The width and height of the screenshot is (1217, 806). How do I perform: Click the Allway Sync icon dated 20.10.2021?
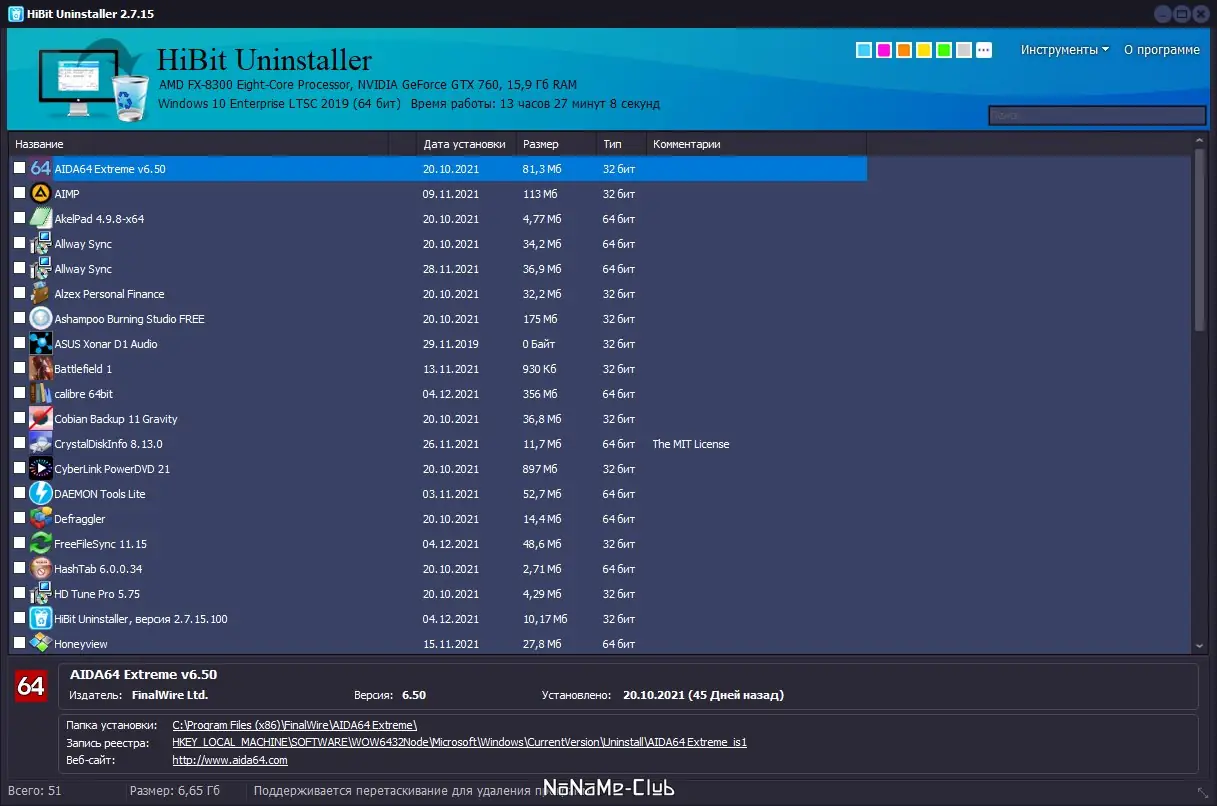click(40, 243)
